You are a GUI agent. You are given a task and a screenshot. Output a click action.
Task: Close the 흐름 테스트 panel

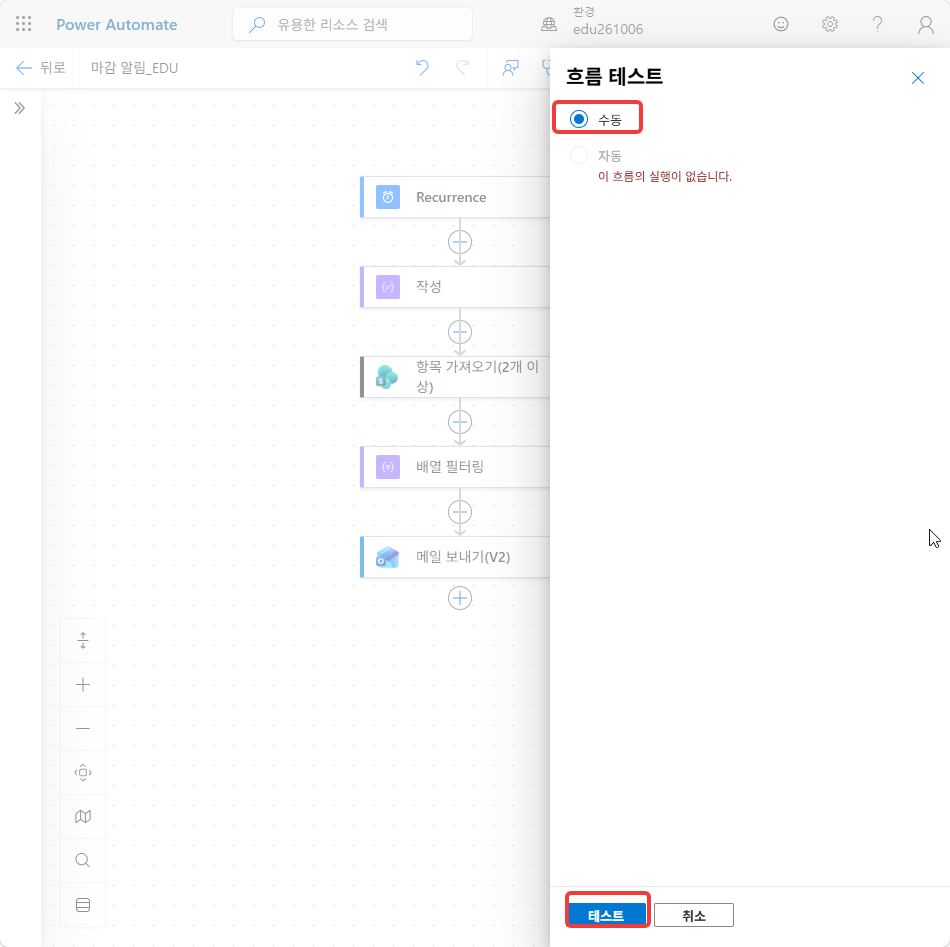pos(917,78)
